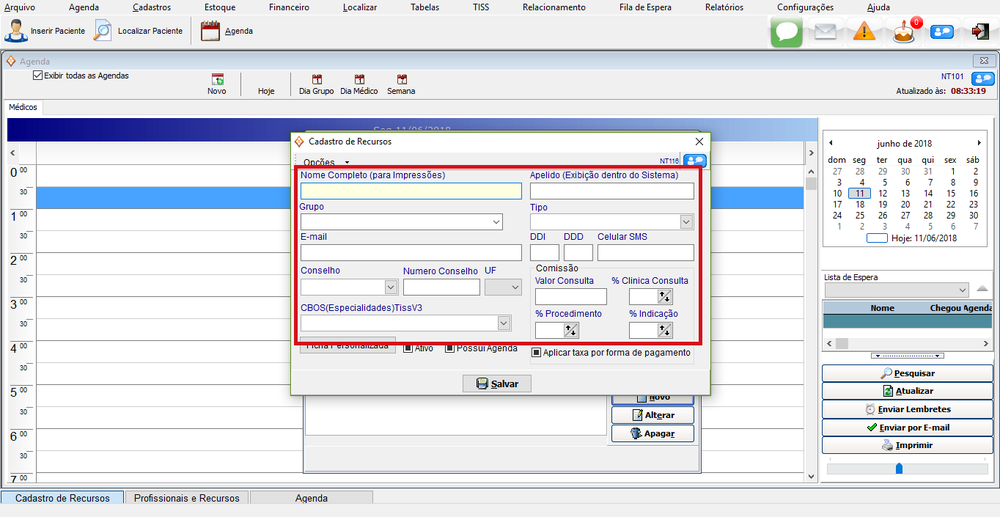This screenshot has width=1000, height=517.
Task: Toggle Exibir todas as Agendas checkbox
Action: click(x=38, y=75)
